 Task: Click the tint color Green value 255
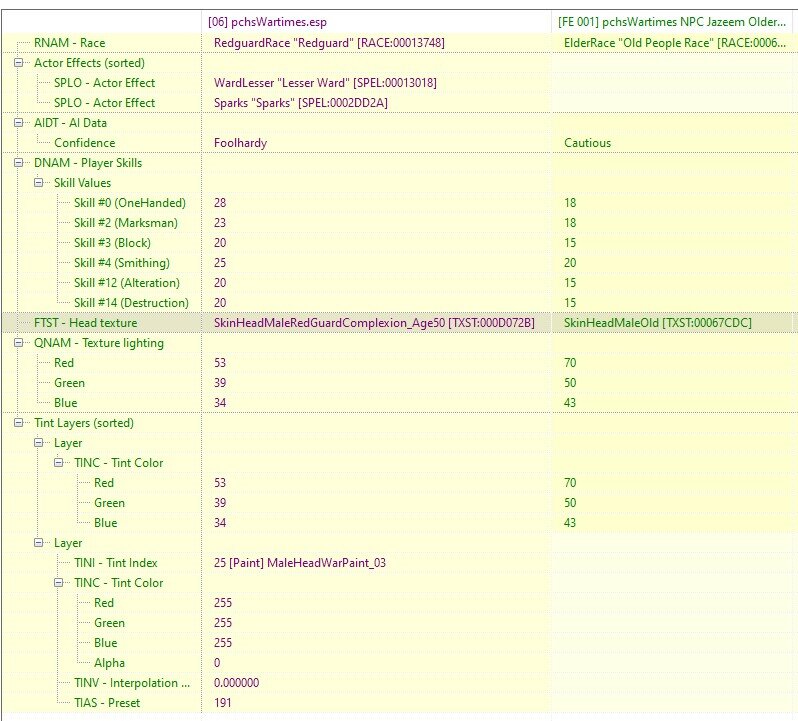[x=223, y=623]
